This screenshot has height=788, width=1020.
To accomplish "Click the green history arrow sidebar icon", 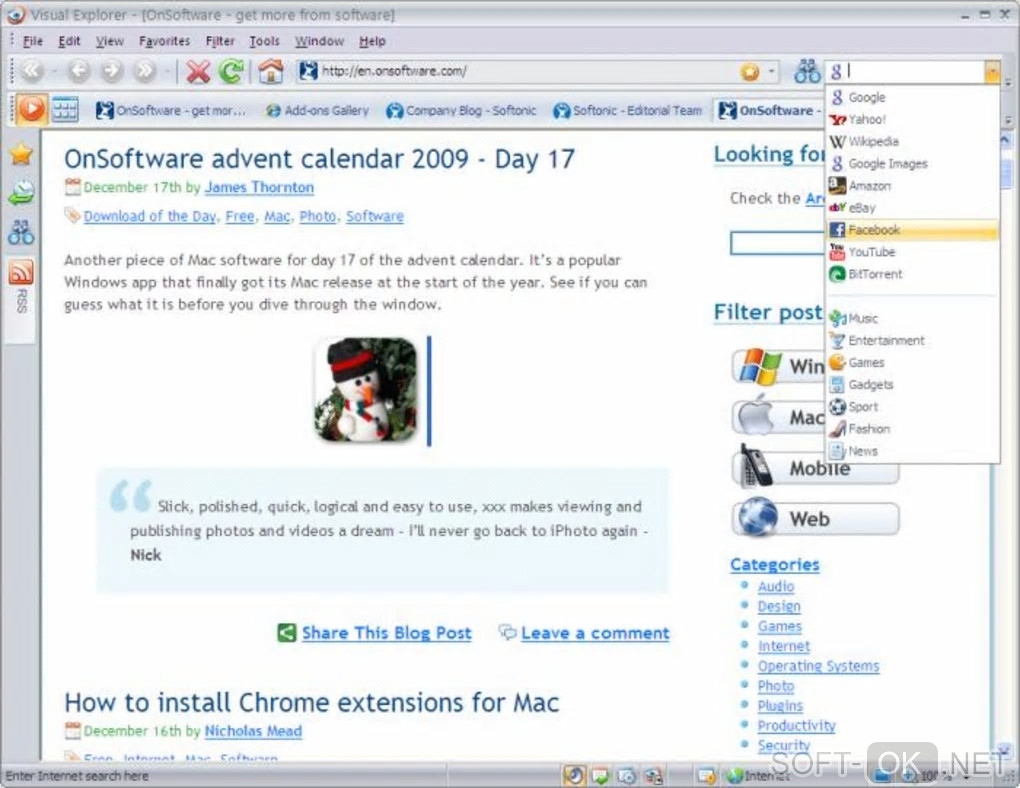I will 21,193.
